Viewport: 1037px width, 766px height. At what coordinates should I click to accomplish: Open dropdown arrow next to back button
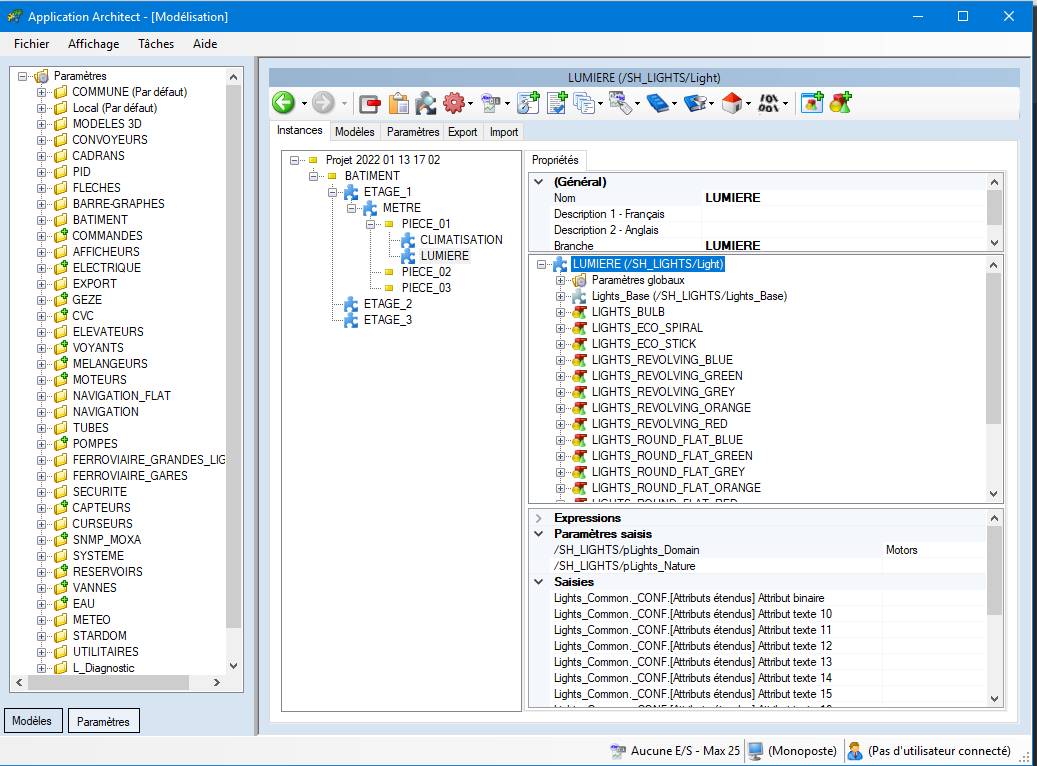(304, 104)
